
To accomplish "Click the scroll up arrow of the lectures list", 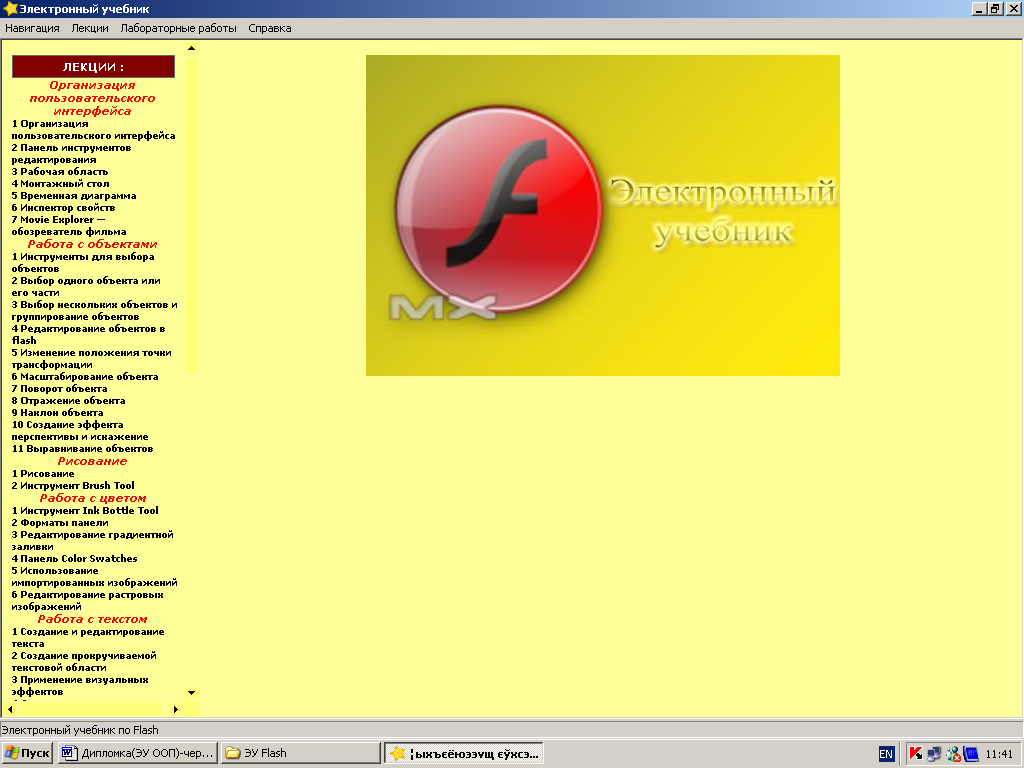I will coord(191,48).
